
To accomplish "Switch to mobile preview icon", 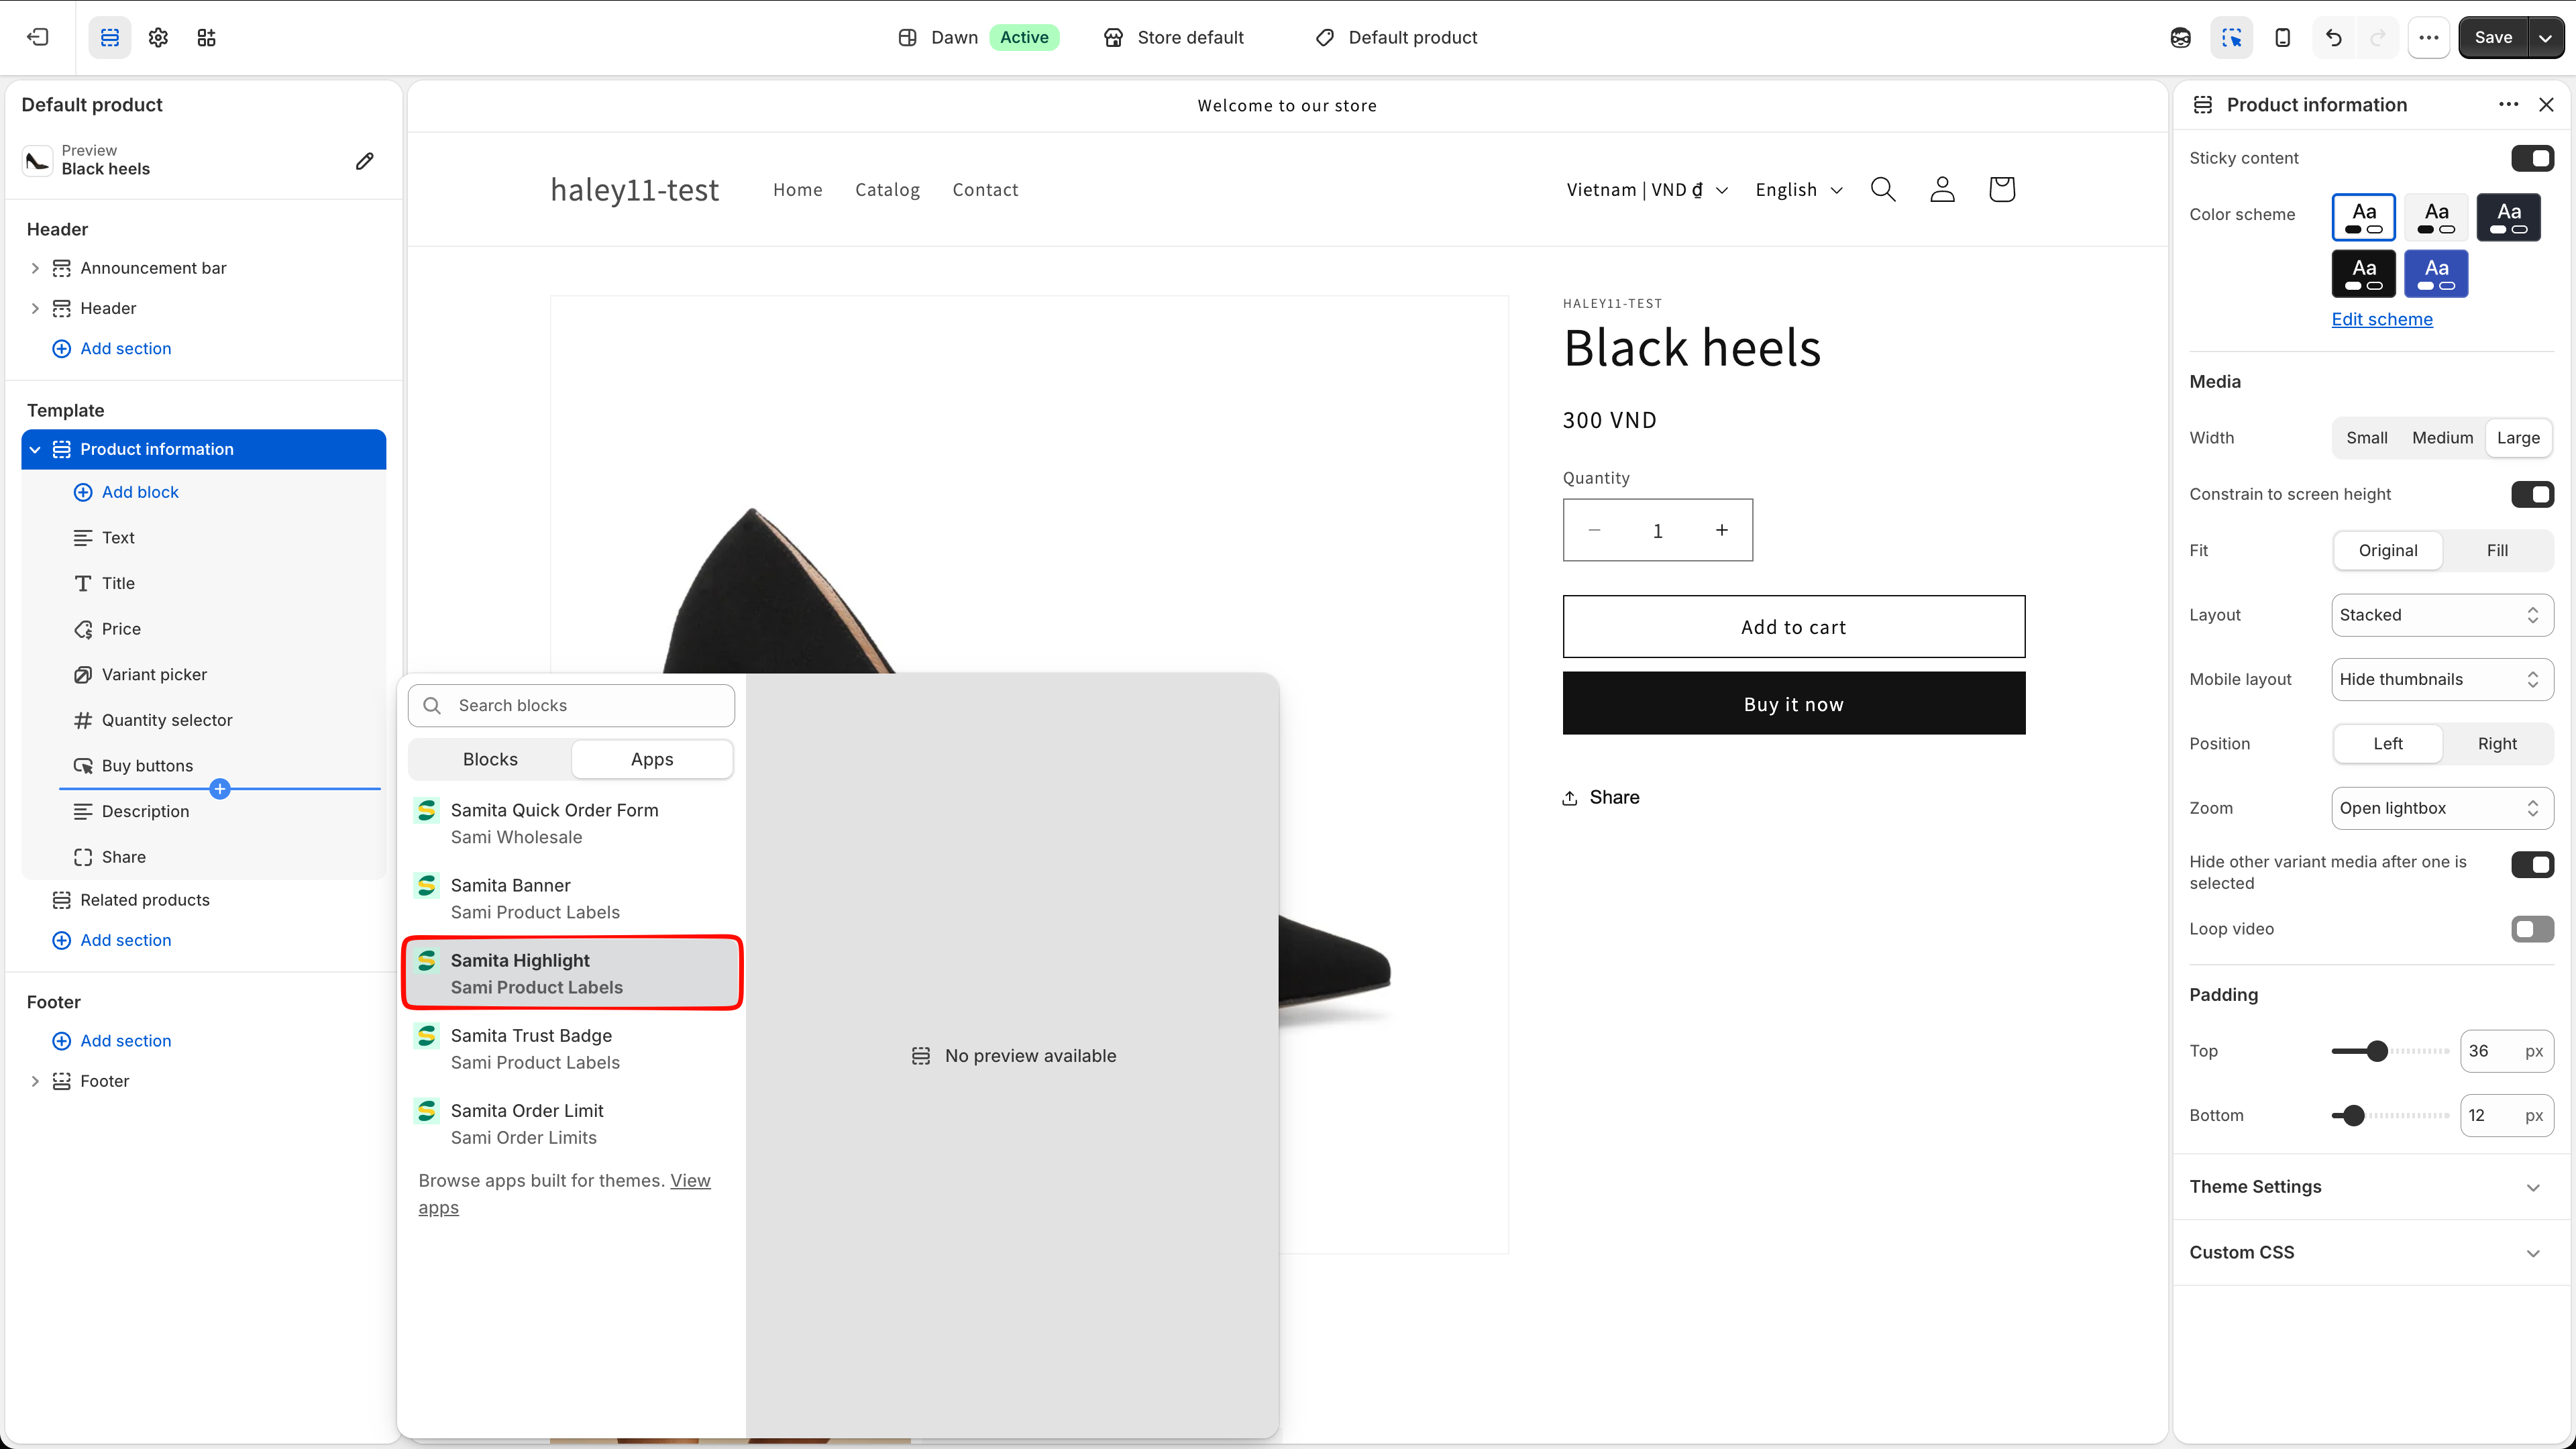I will (2282, 37).
